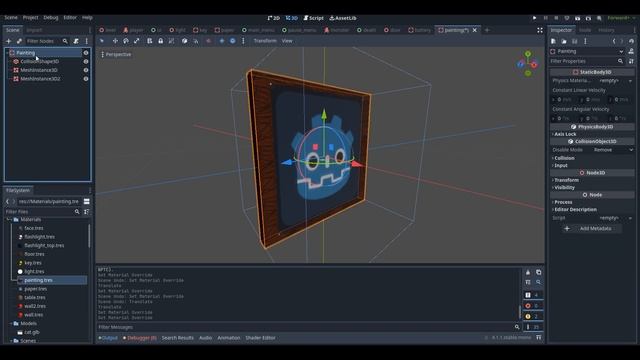The width and height of the screenshot is (640, 360).
Task: Switch to the player scene tab
Action: (133, 30)
